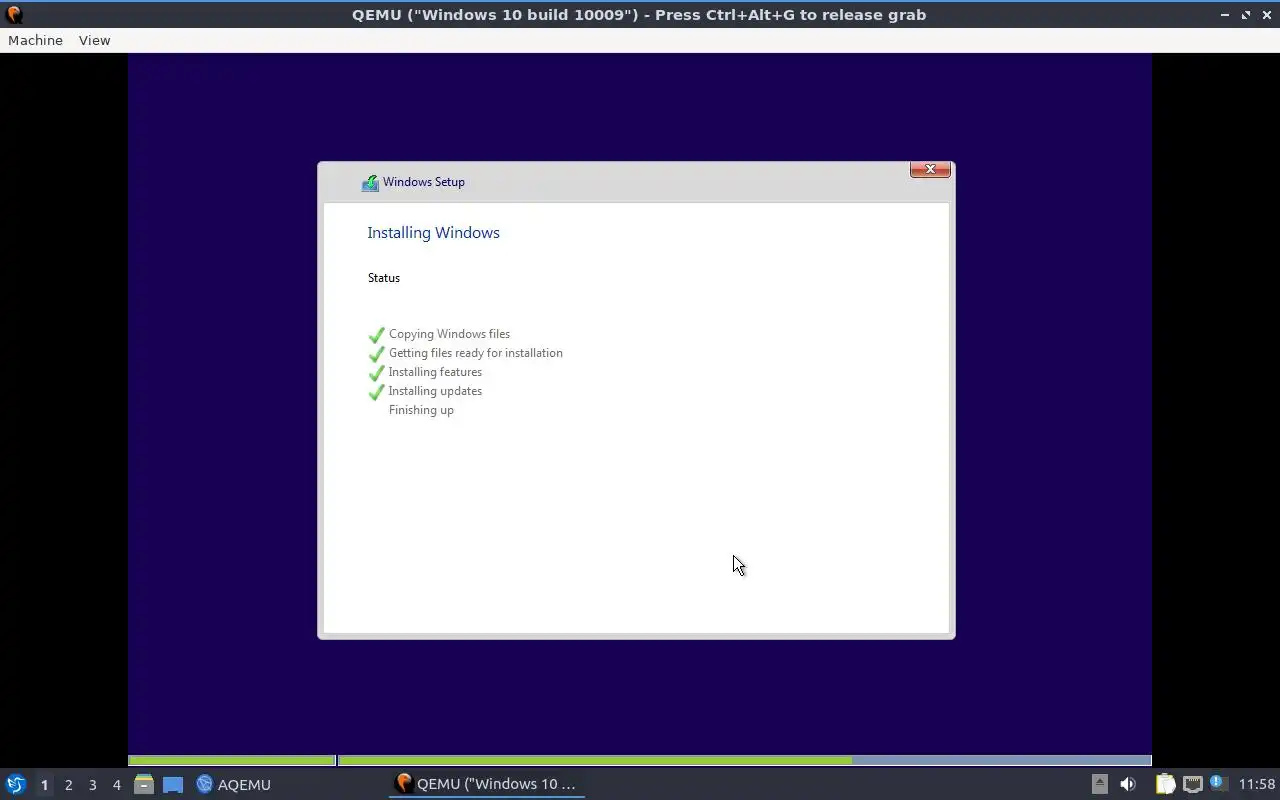Click the QEMU app icon in the title bar
The image size is (1280, 800).
click(14, 15)
